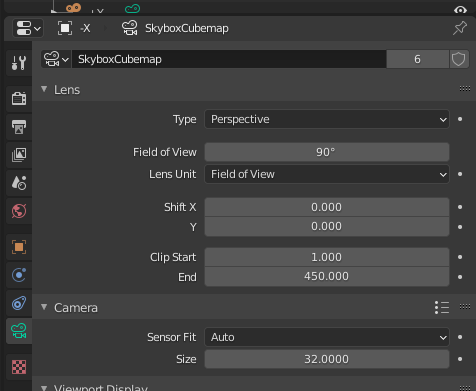Open the View Layer properties tab
The width and height of the screenshot is (476, 391).
click(19, 155)
